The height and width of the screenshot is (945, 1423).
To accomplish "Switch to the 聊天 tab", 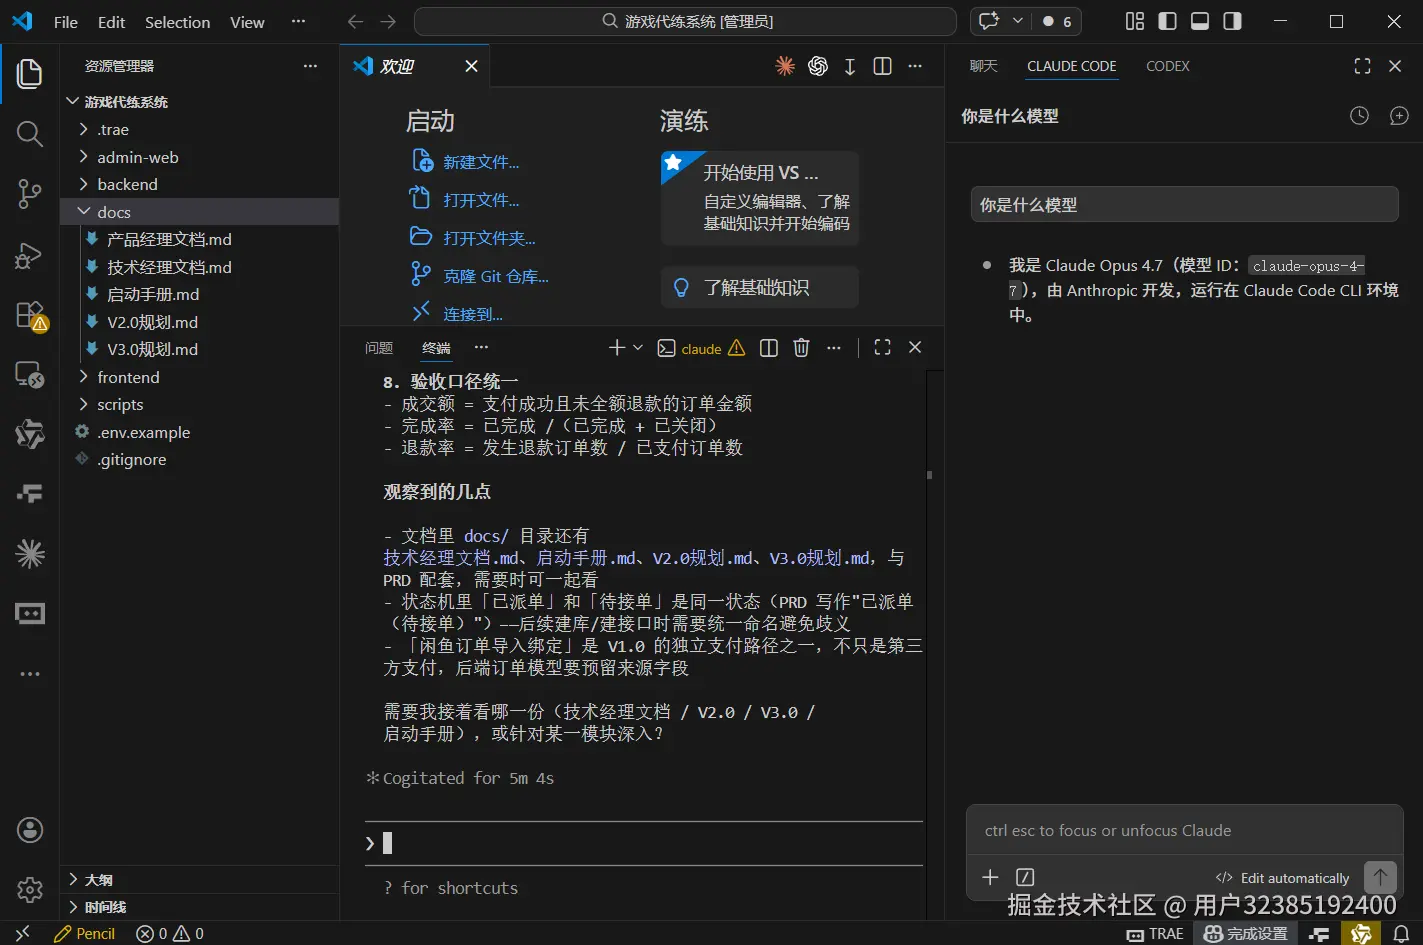I will [984, 66].
